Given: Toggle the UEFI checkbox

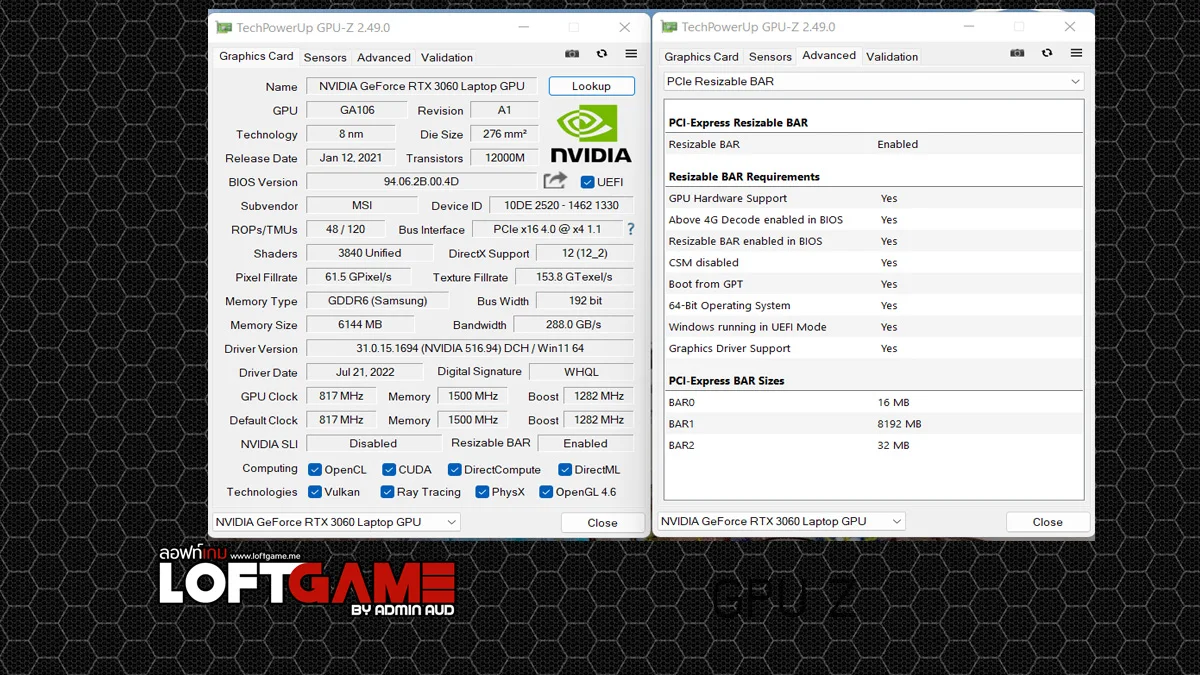Looking at the screenshot, I should (x=587, y=182).
